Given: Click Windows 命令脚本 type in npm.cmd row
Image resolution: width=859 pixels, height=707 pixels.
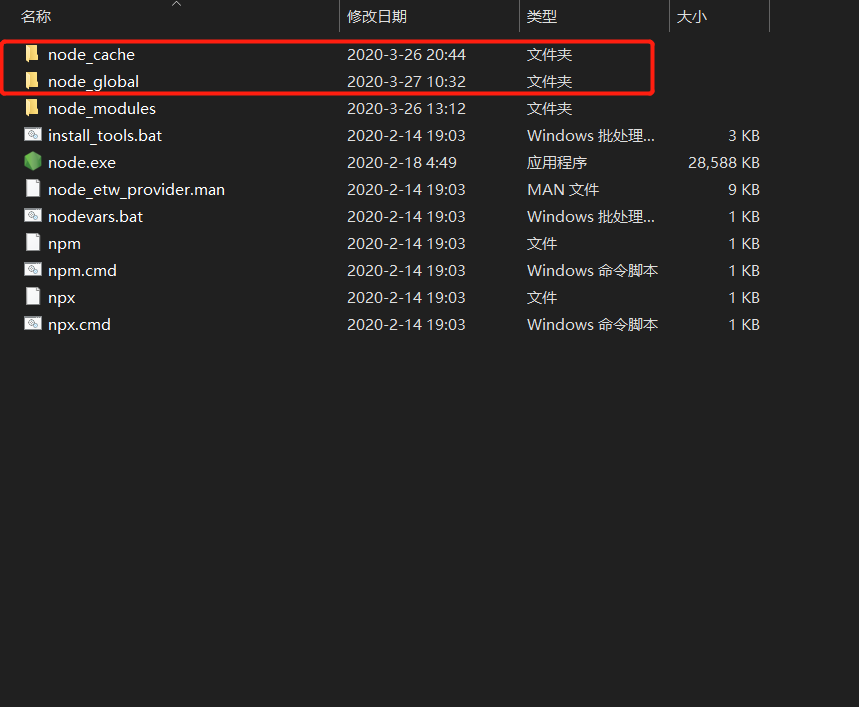Looking at the screenshot, I should [x=592, y=271].
